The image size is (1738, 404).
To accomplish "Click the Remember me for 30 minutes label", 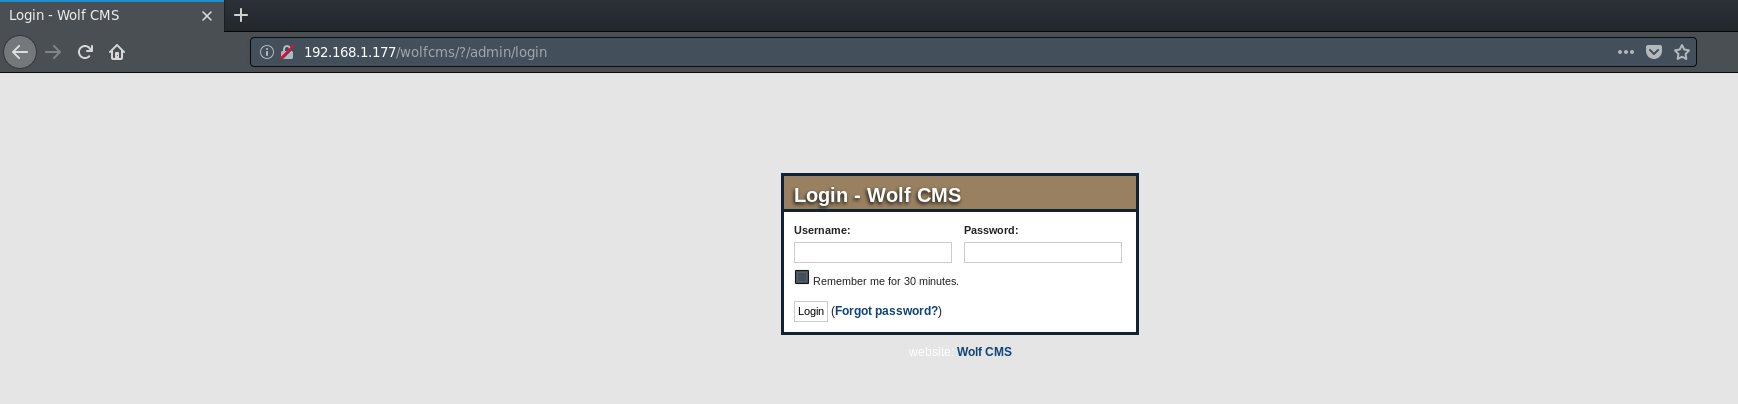I will click(x=886, y=281).
